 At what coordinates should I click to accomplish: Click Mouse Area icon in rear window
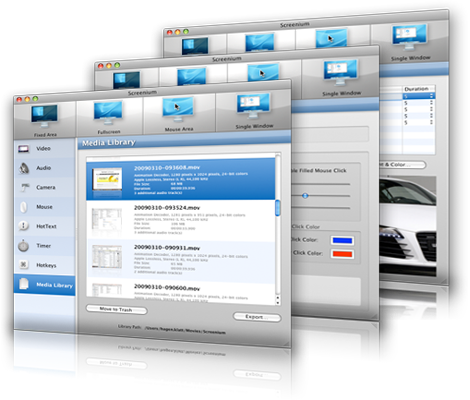(331, 38)
